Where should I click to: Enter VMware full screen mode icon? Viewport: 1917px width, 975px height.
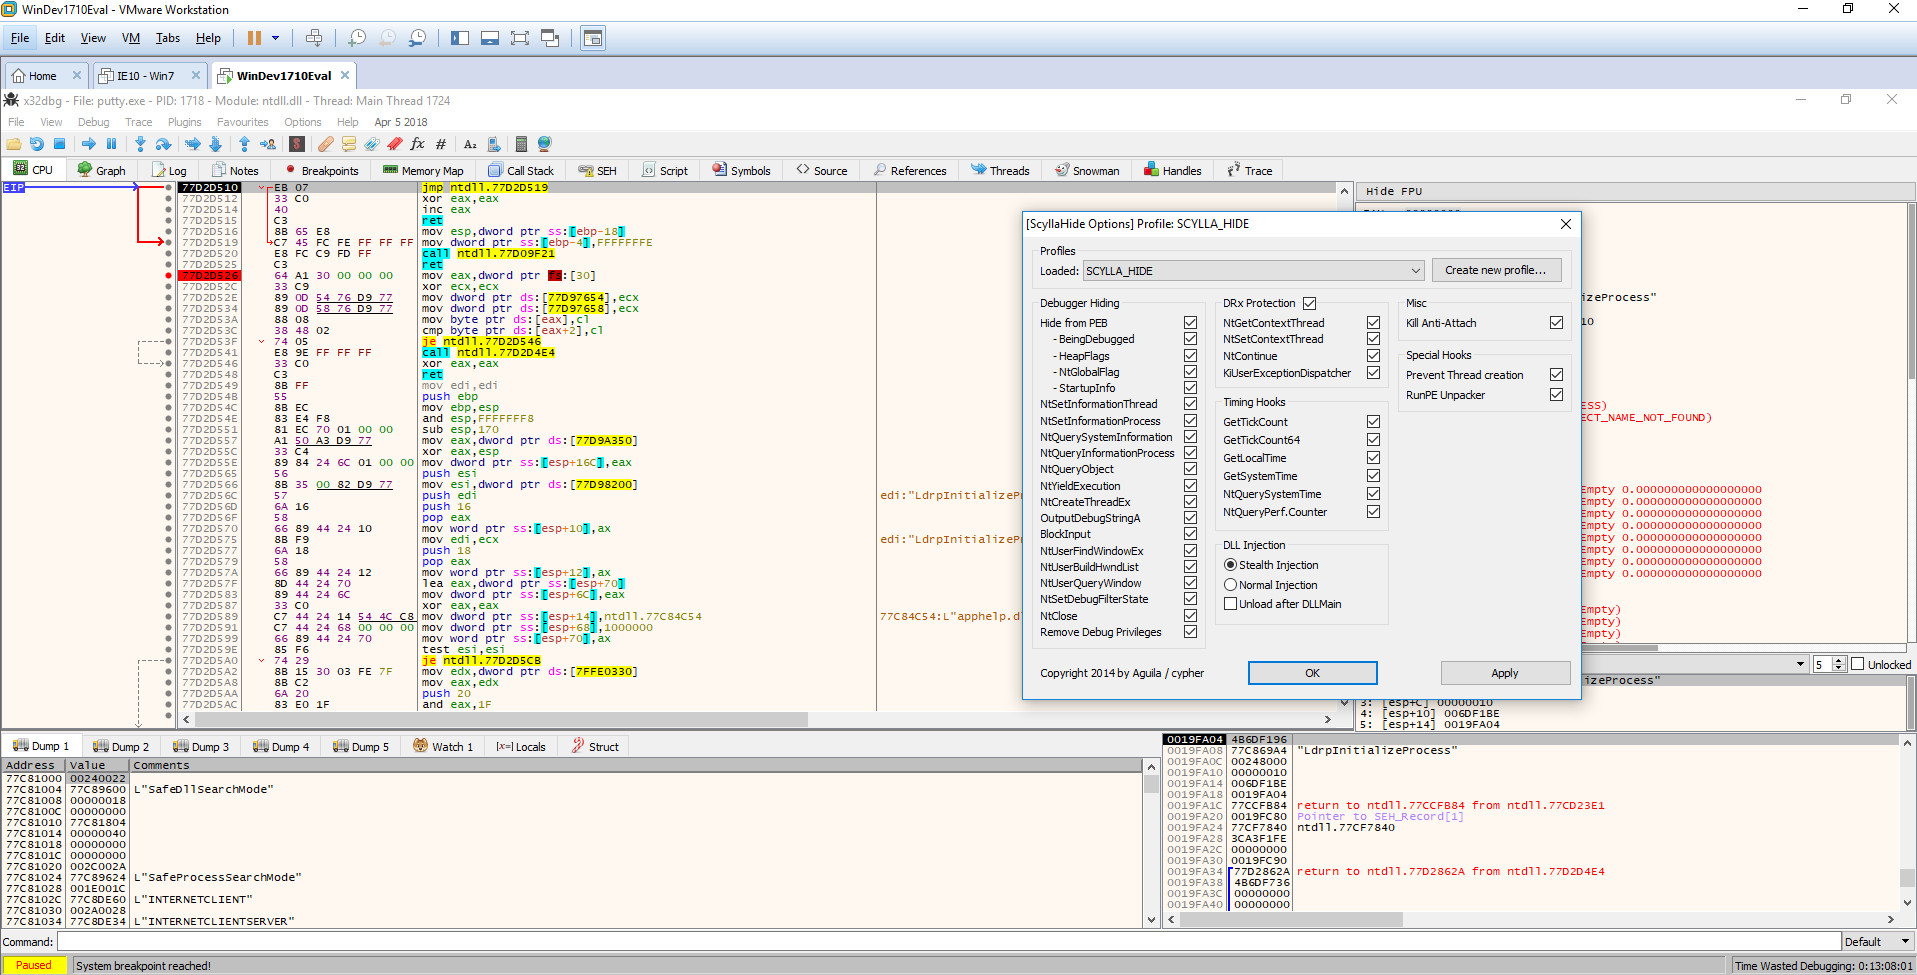pos(520,38)
